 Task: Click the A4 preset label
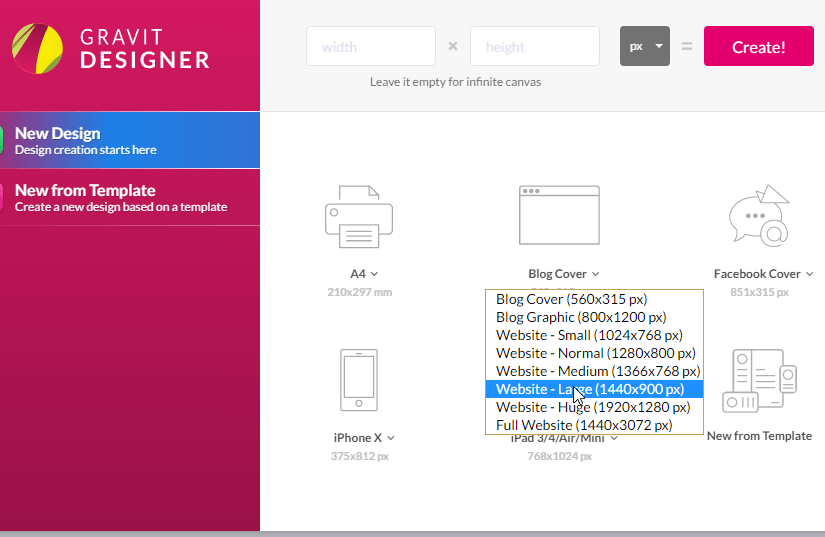[358, 274]
